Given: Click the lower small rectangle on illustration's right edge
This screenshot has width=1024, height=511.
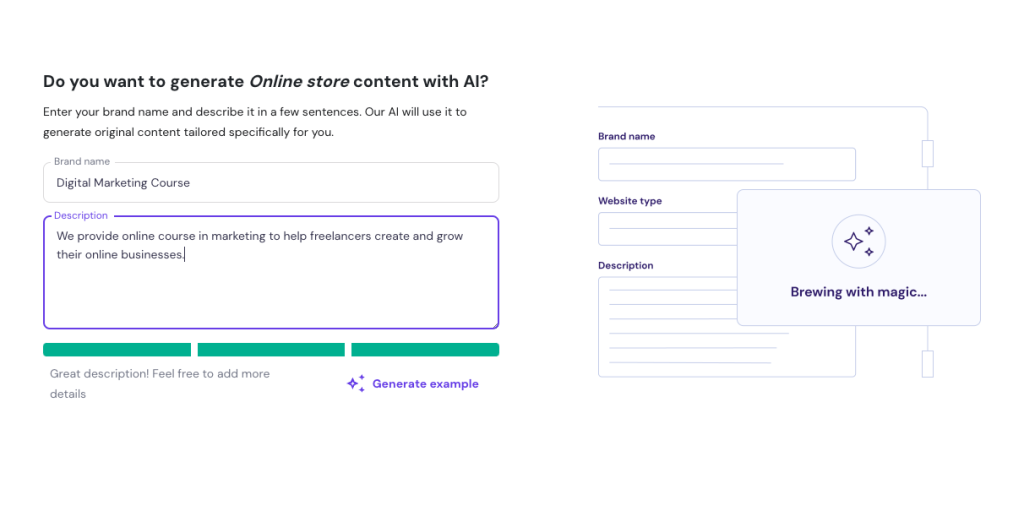Looking at the screenshot, I should pyautogui.click(x=927, y=364).
